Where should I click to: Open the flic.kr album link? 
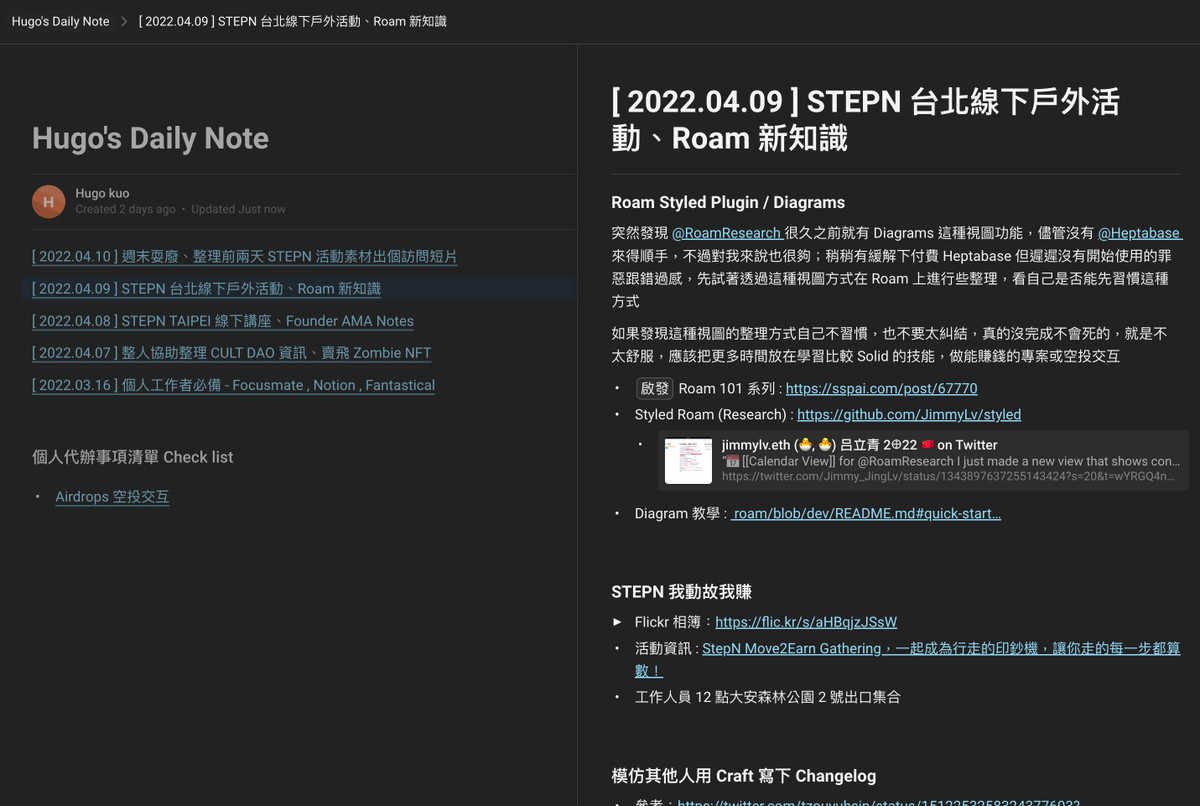coord(805,622)
